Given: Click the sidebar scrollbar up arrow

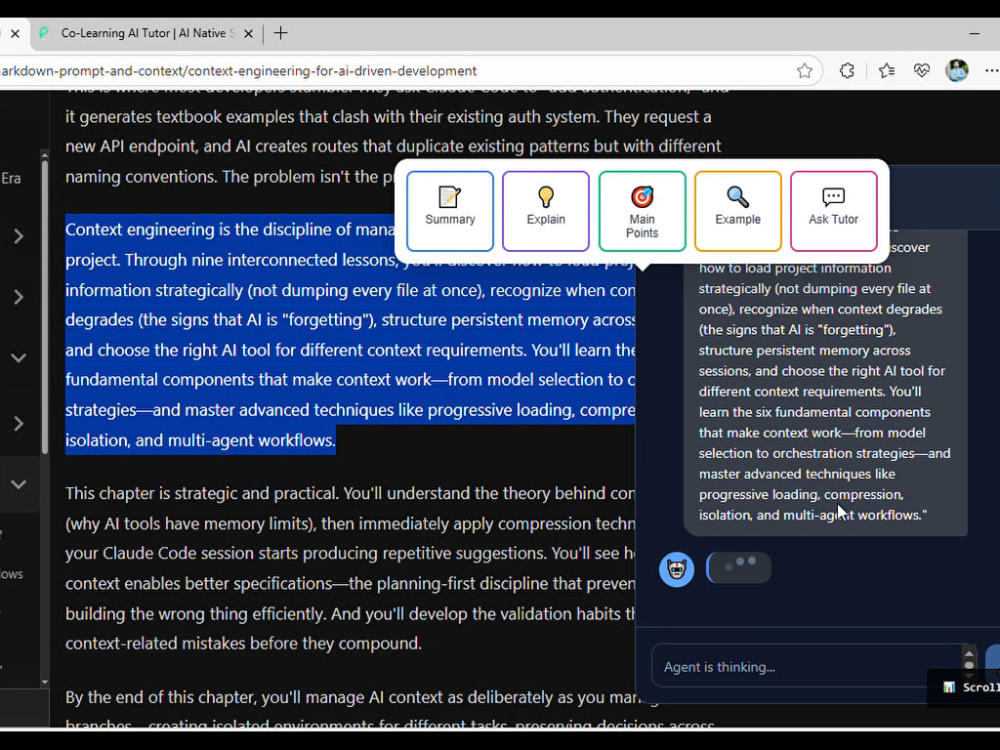Looking at the screenshot, I should click(45, 155).
